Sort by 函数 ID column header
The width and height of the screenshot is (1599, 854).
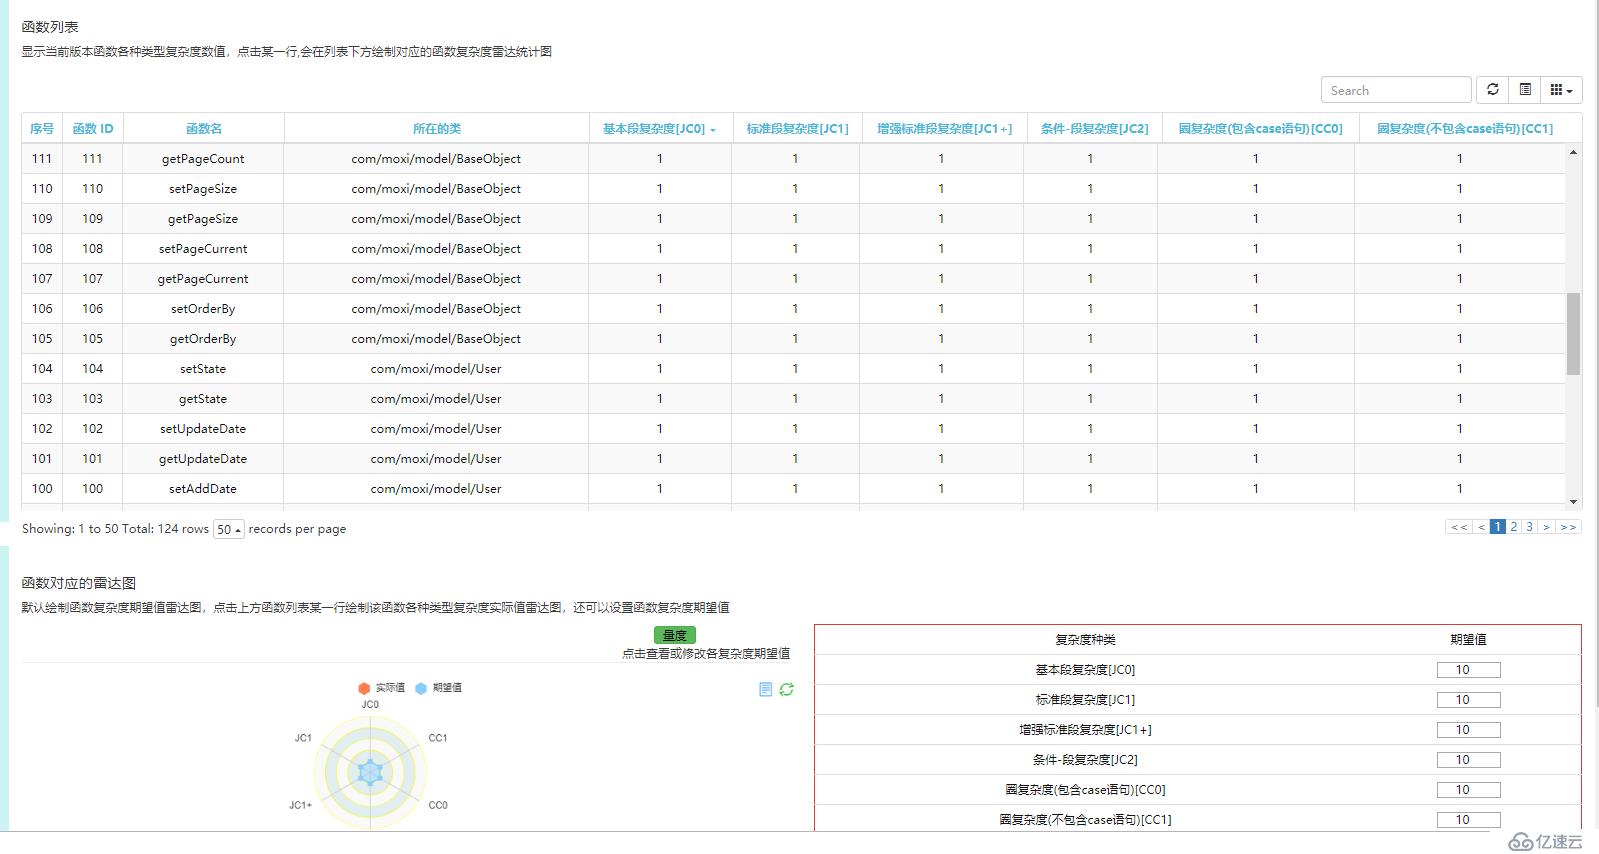coord(93,129)
